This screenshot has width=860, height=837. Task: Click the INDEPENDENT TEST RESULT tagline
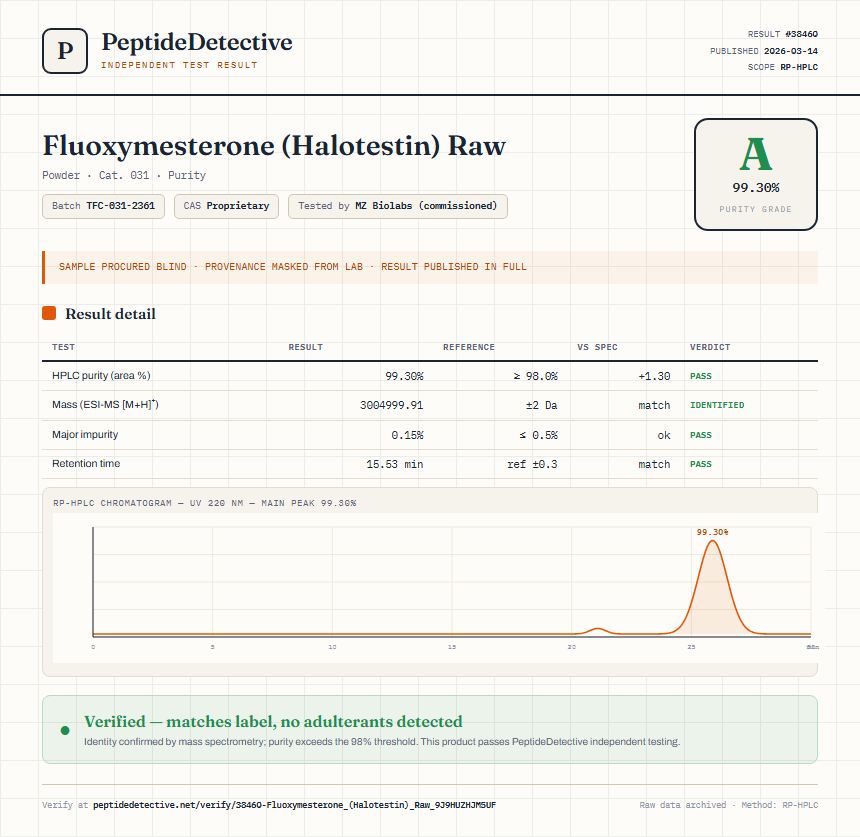179,65
